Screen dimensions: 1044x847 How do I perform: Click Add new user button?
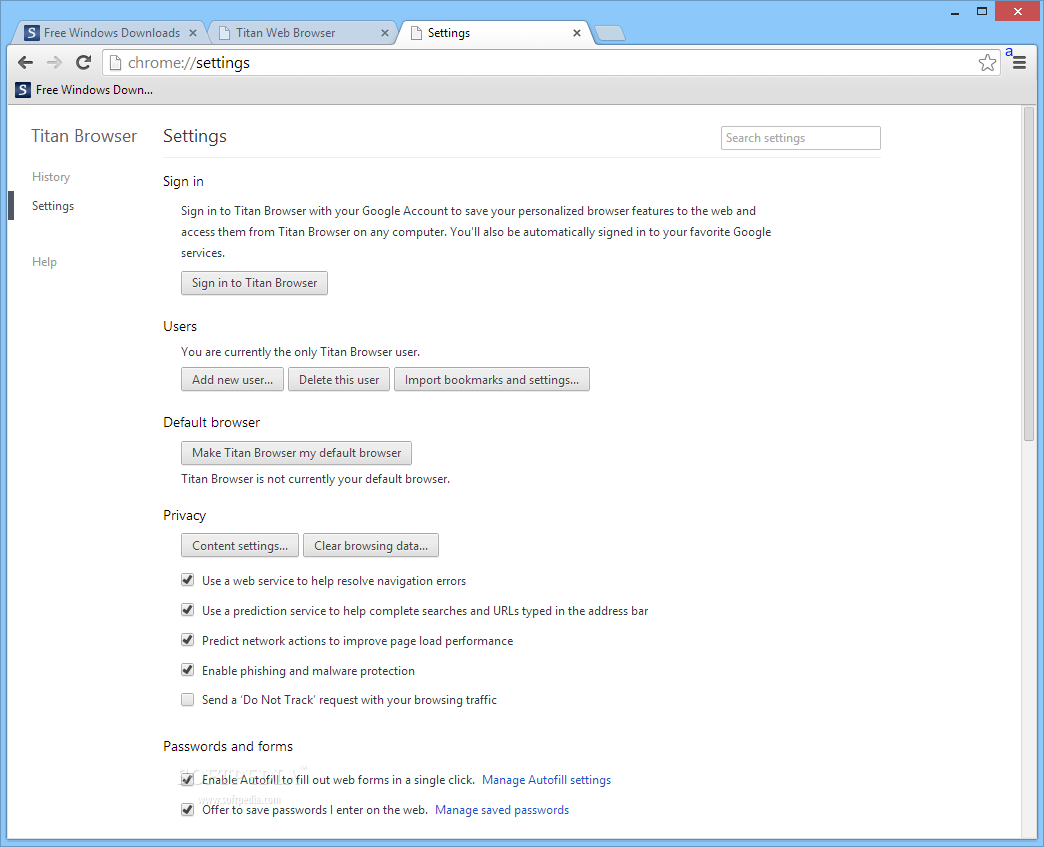pos(232,380)
